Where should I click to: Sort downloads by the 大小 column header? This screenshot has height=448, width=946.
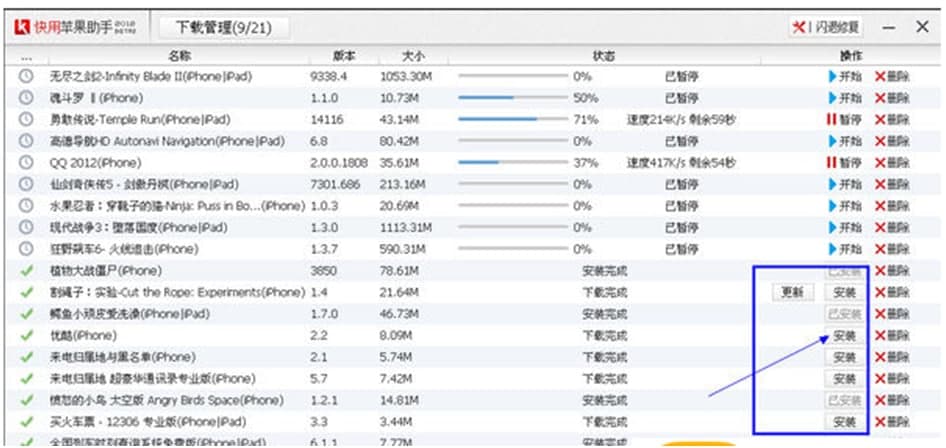click(412, 56)
